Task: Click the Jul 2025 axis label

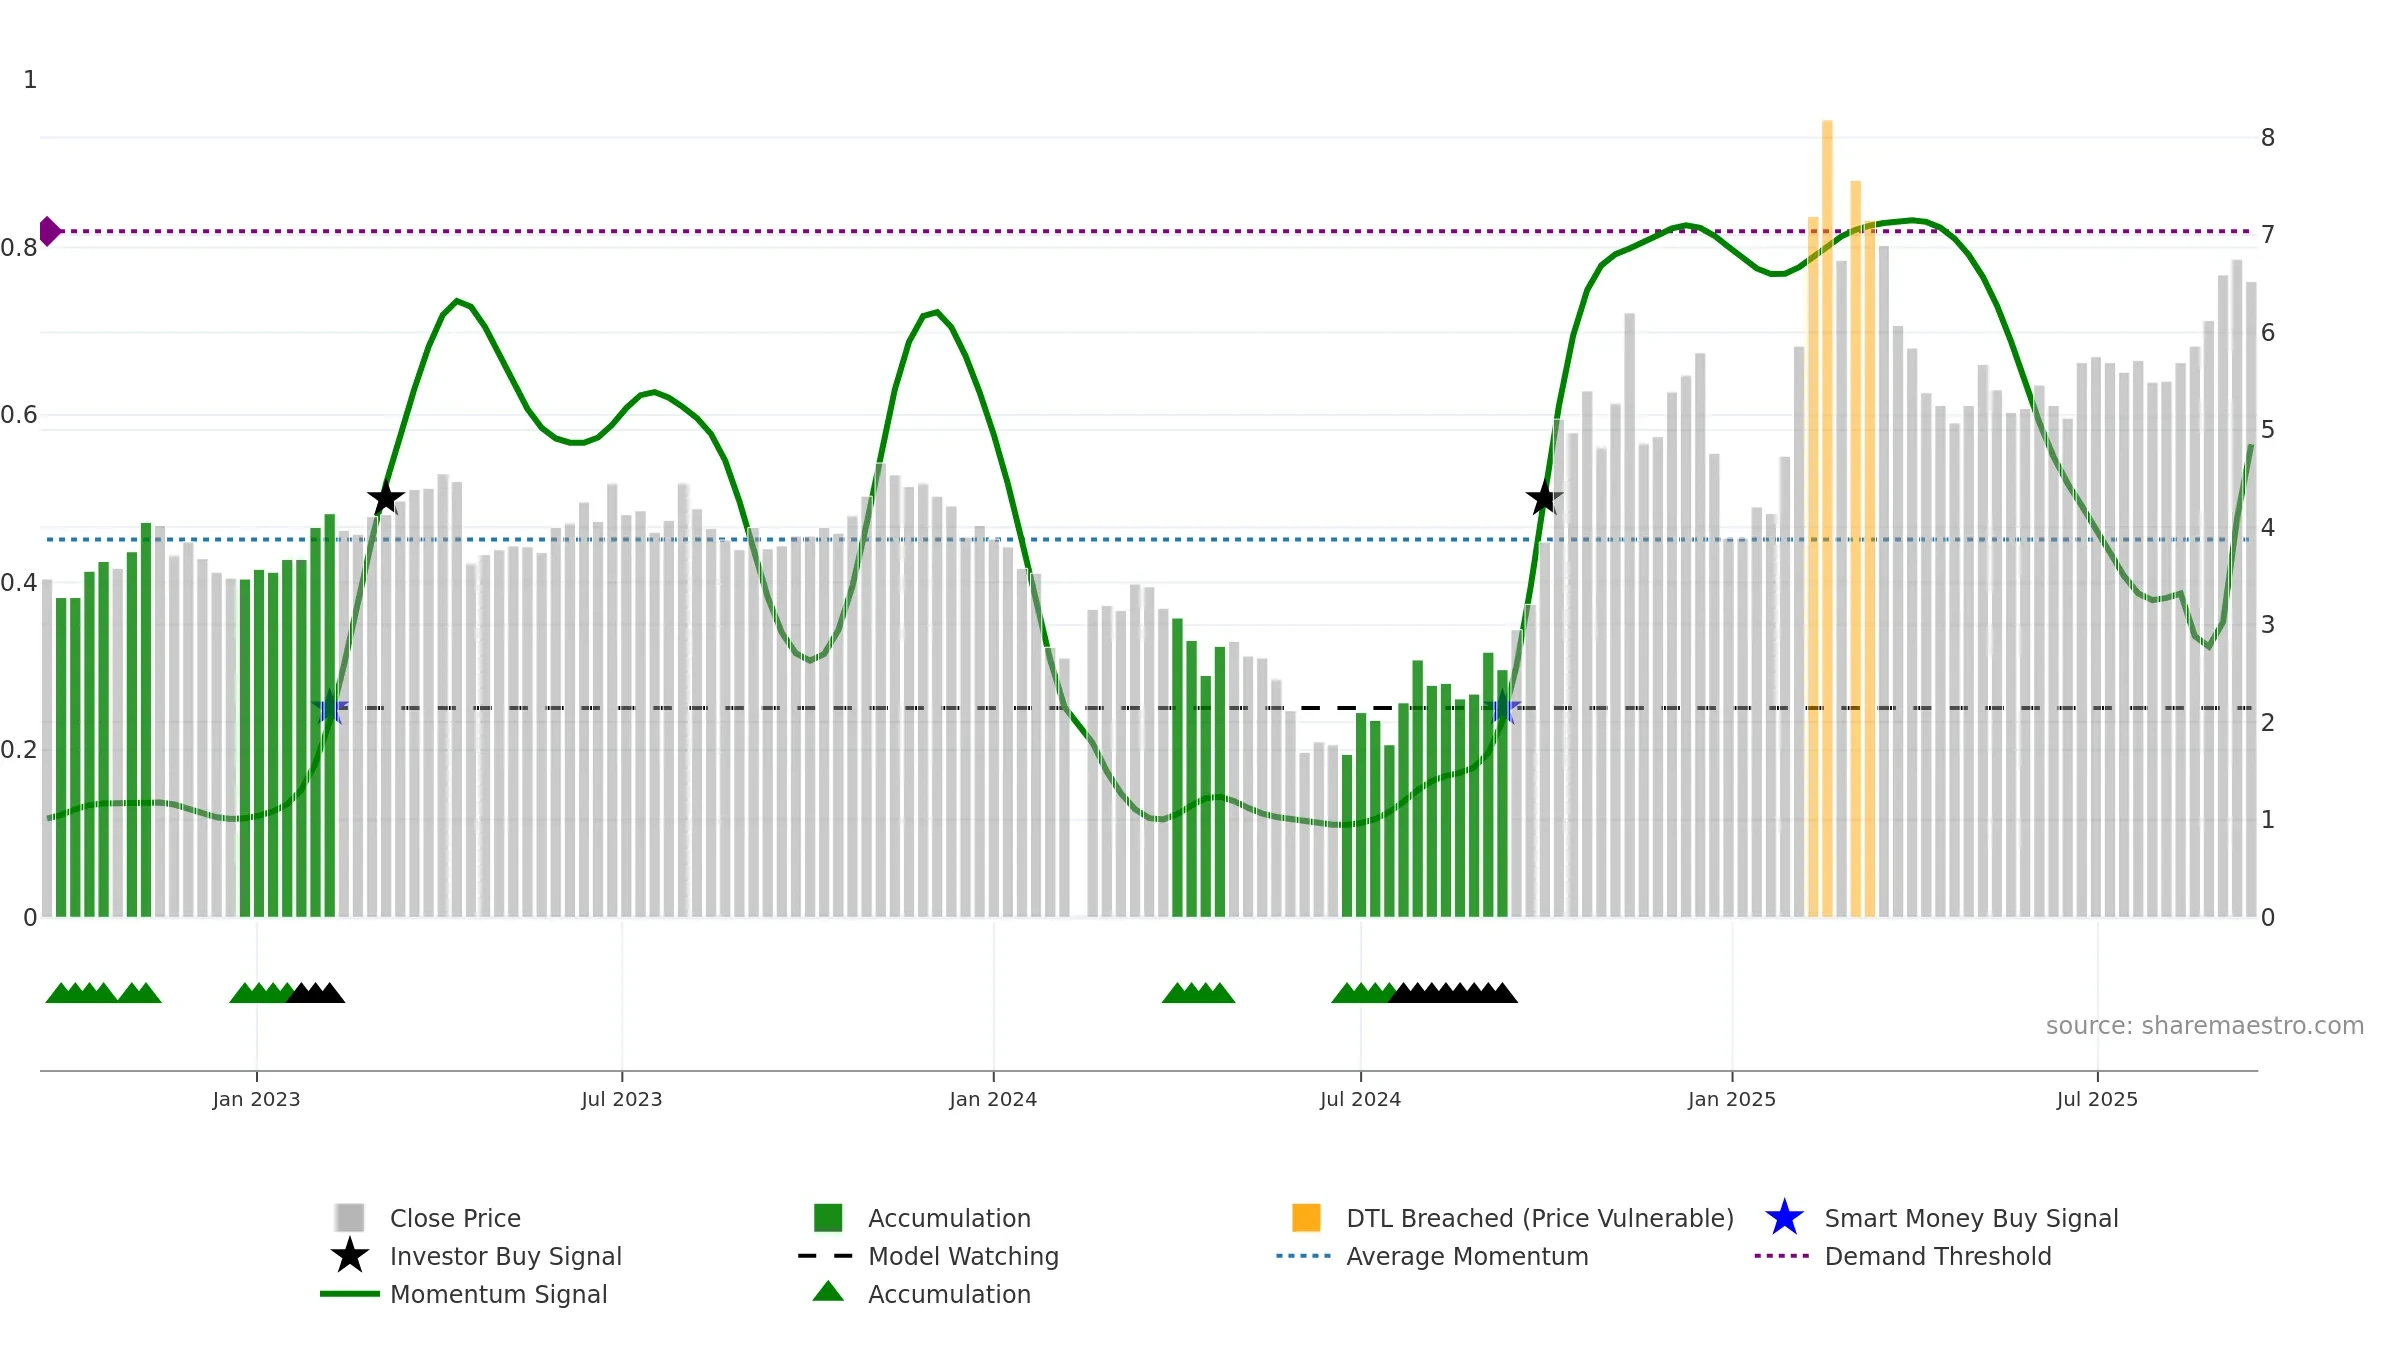Action: [2097, 1099]
